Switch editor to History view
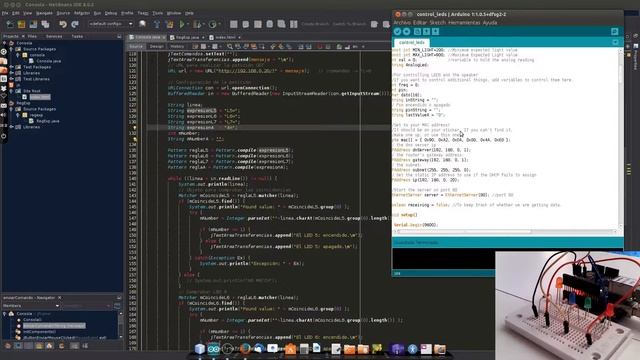The height and width of the screenshot is (360, 640). [x=177, y=47]
